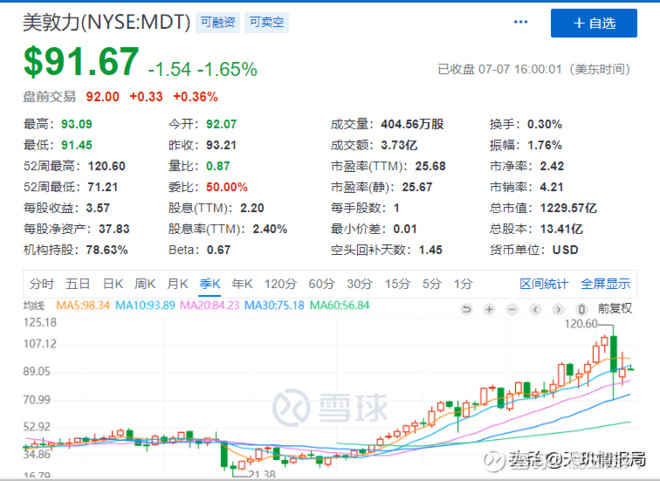Viewport: 660px width, 481px height.
Task: Click the MA10:93.89 indicator label
Action: coord(145,305)
